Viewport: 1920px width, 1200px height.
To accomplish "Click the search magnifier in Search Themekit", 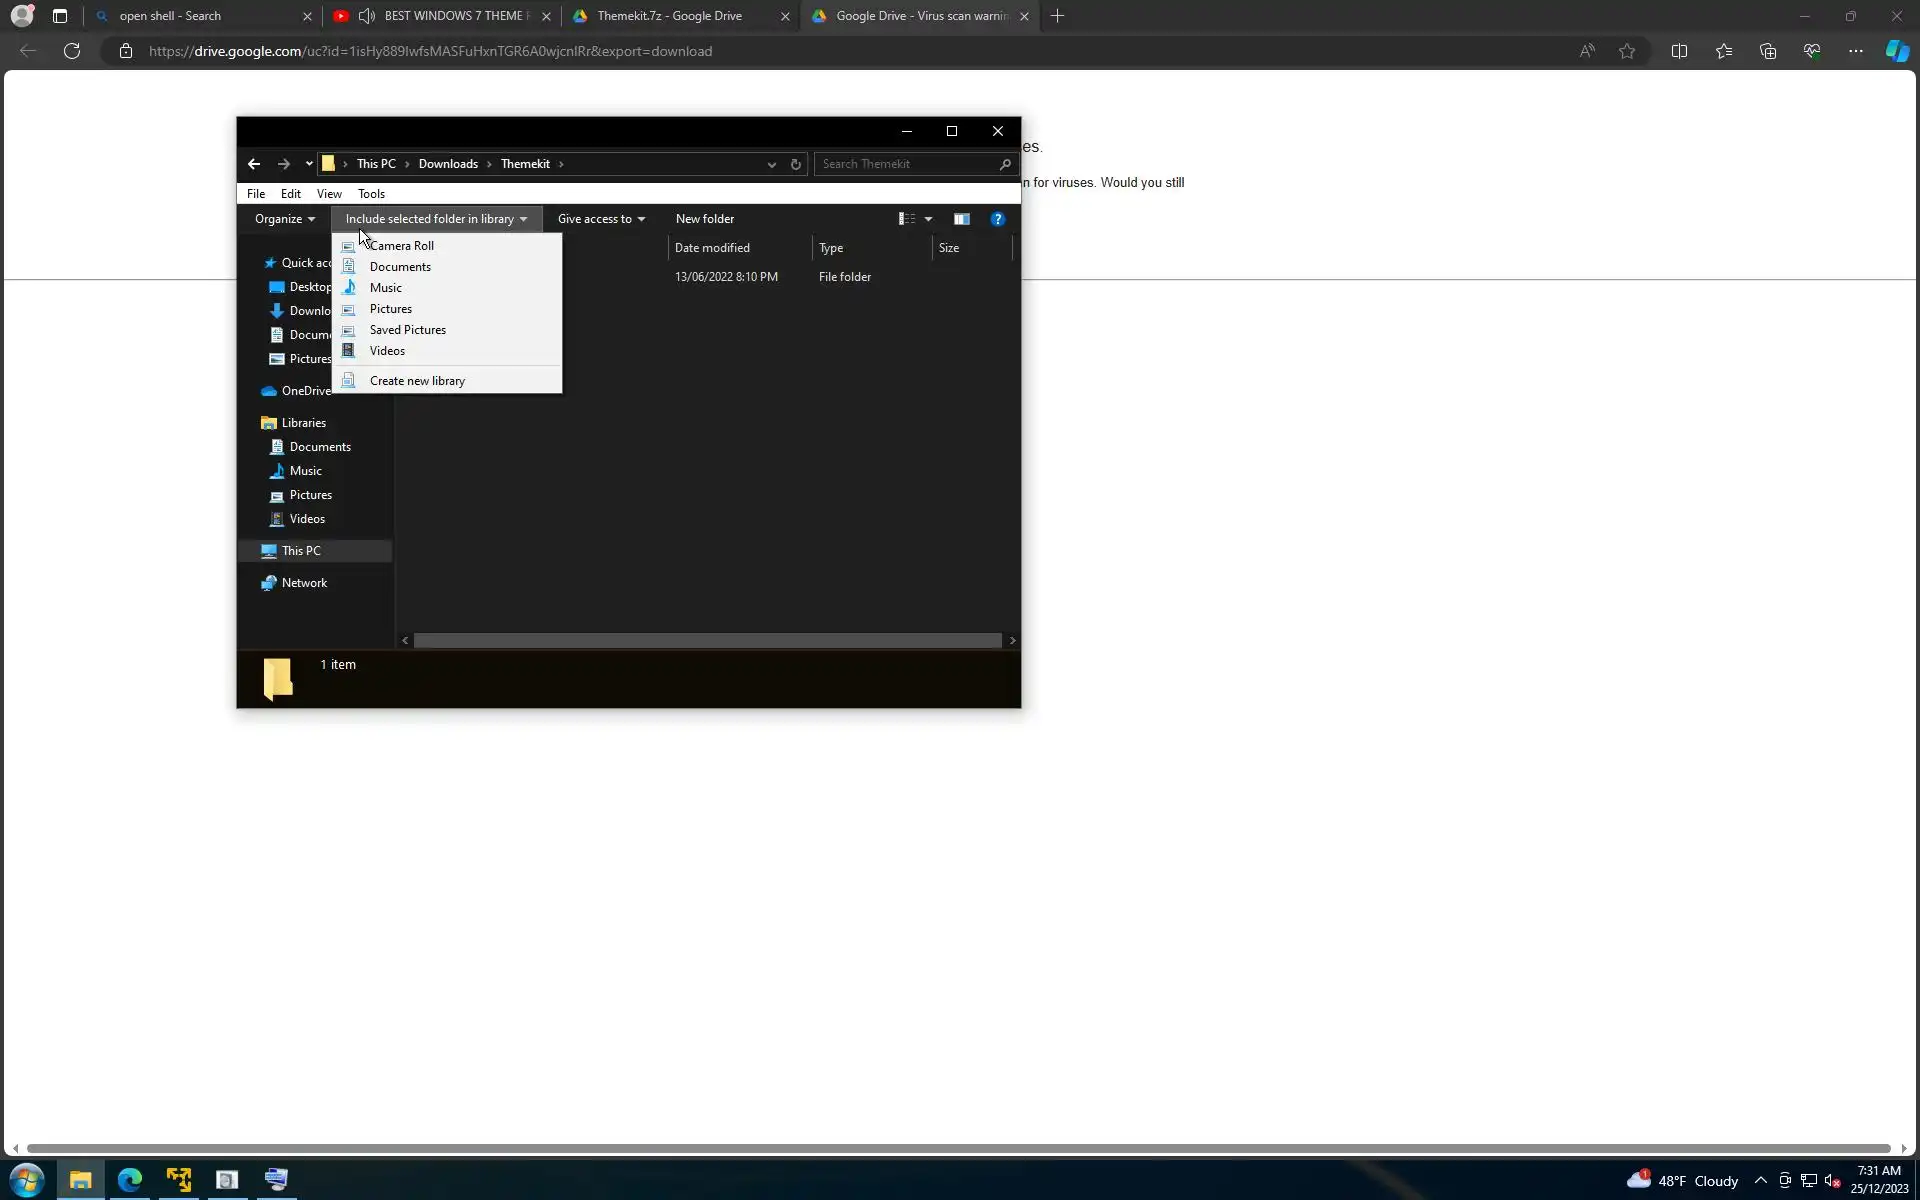I will pos(1005,164).
